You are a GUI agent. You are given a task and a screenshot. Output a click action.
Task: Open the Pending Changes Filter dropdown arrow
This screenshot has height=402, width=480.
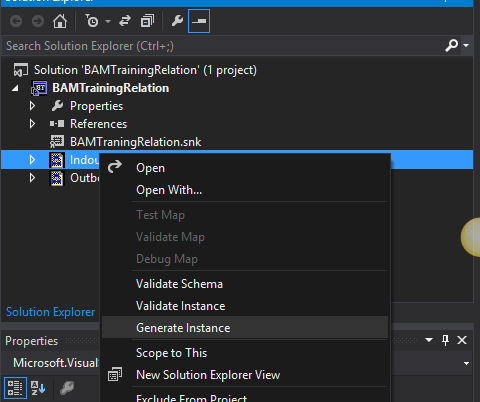coord(108,21)
